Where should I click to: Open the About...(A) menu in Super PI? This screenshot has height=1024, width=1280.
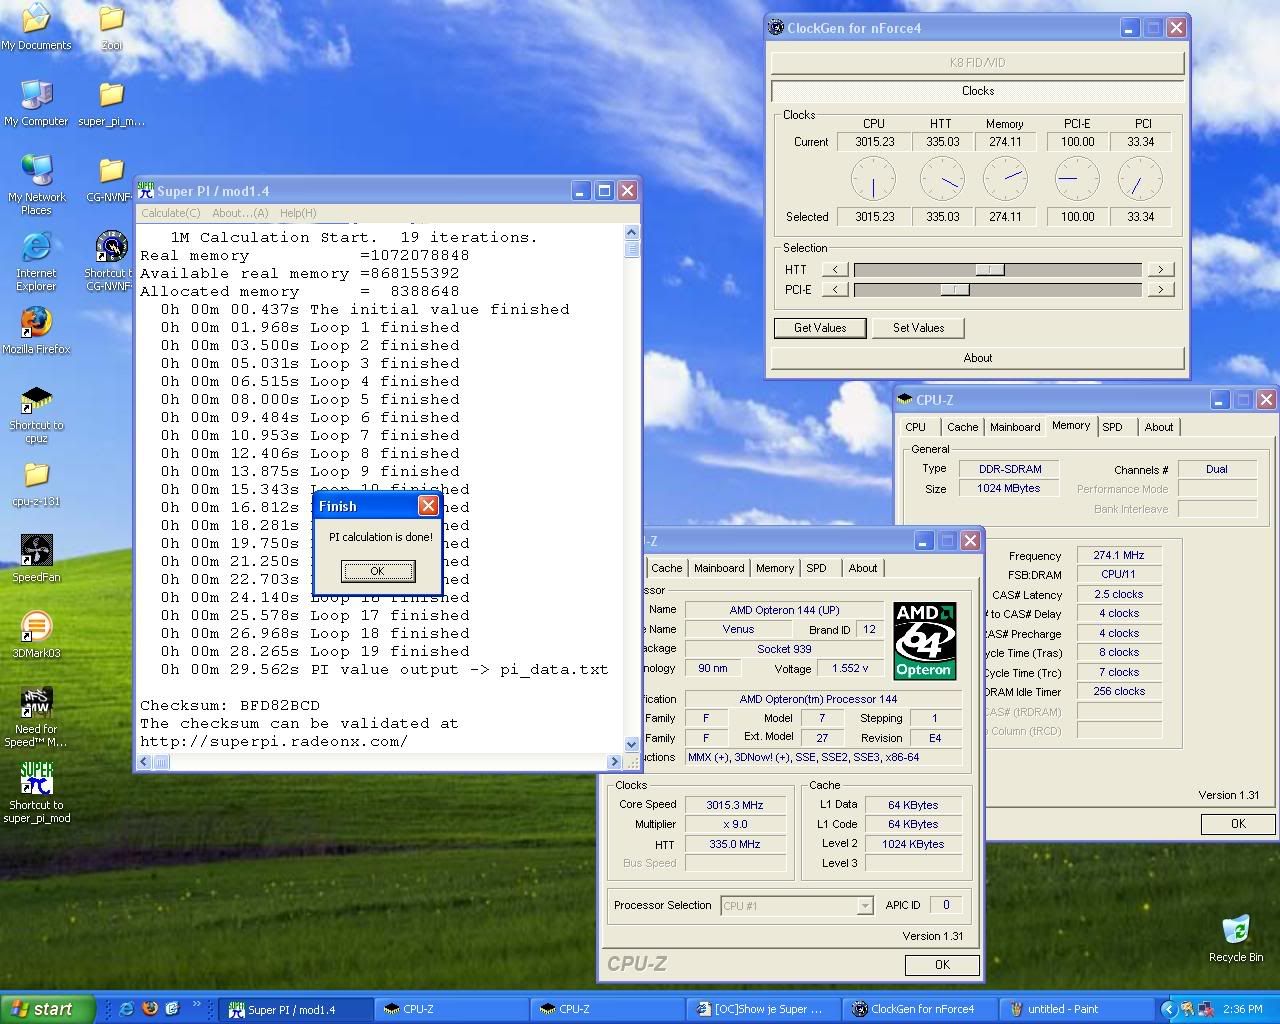coord(240,213)
